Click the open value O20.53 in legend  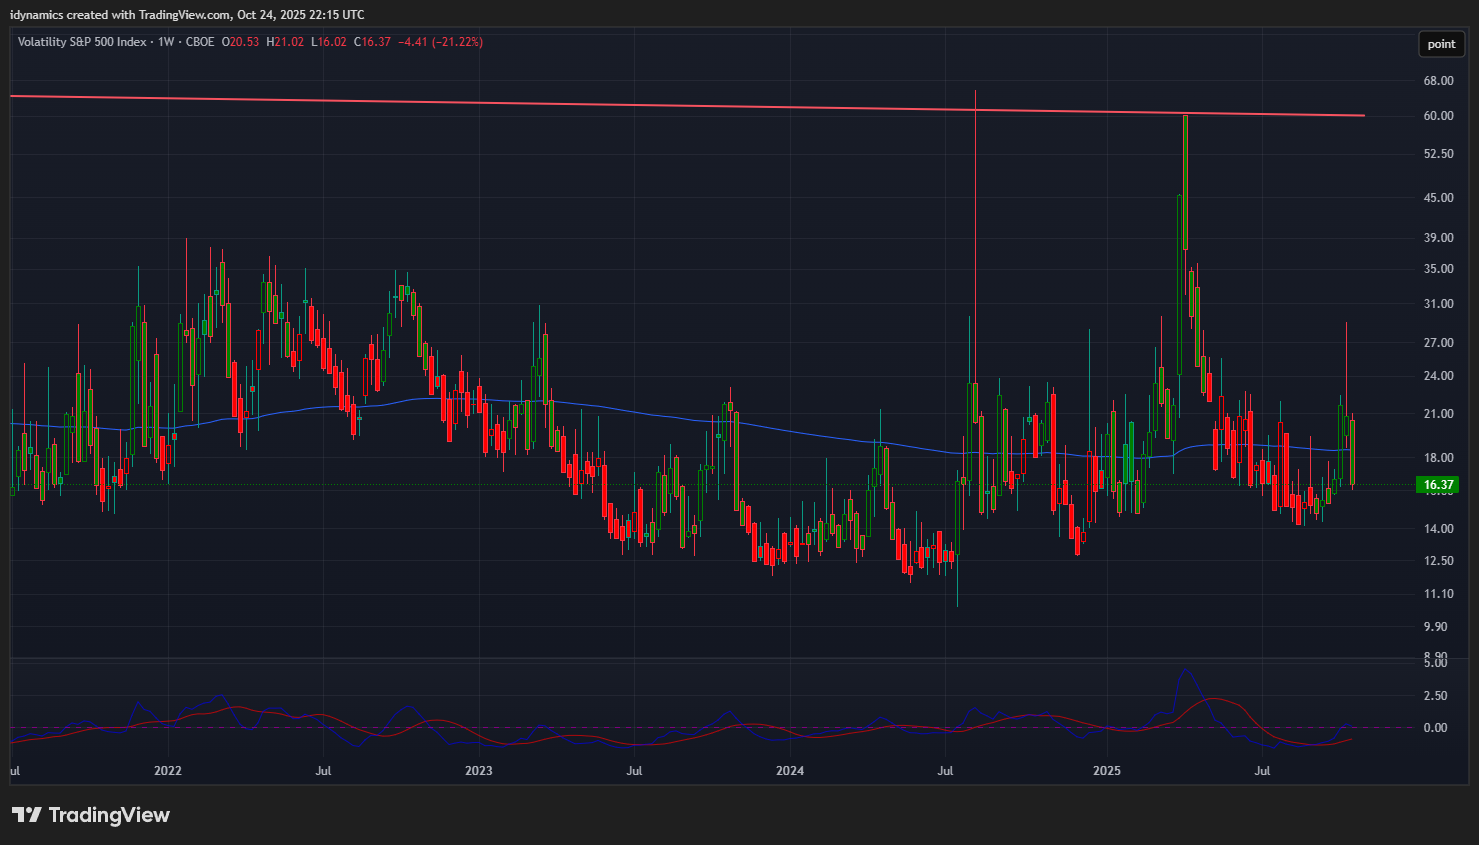pyautogui.click(x=240, y=42)
